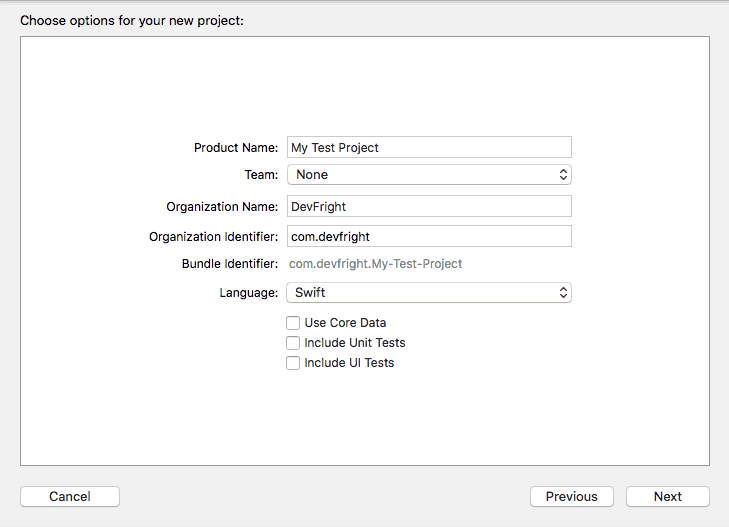The image size is (729, 527).
Task: Open the Team dropdown showing None
Action: (429, 175)
